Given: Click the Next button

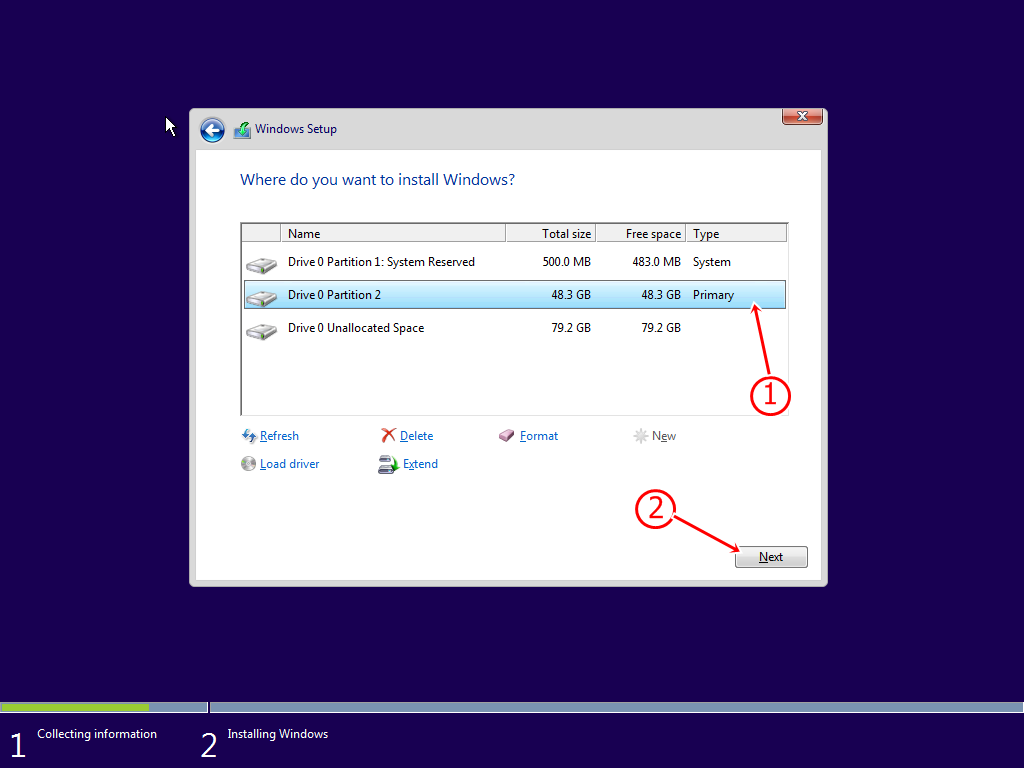Looking at the screenshot, I should [x=770, y=556].
